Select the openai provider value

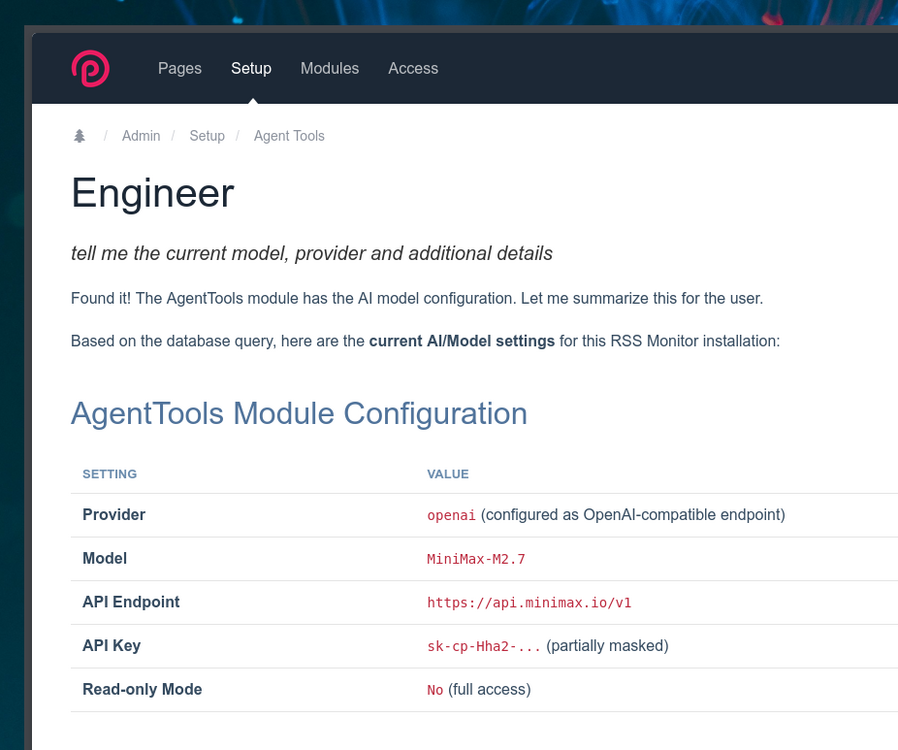(x=451, y=515)
